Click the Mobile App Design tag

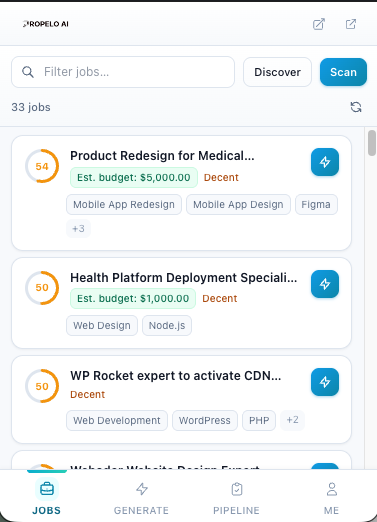238,205
